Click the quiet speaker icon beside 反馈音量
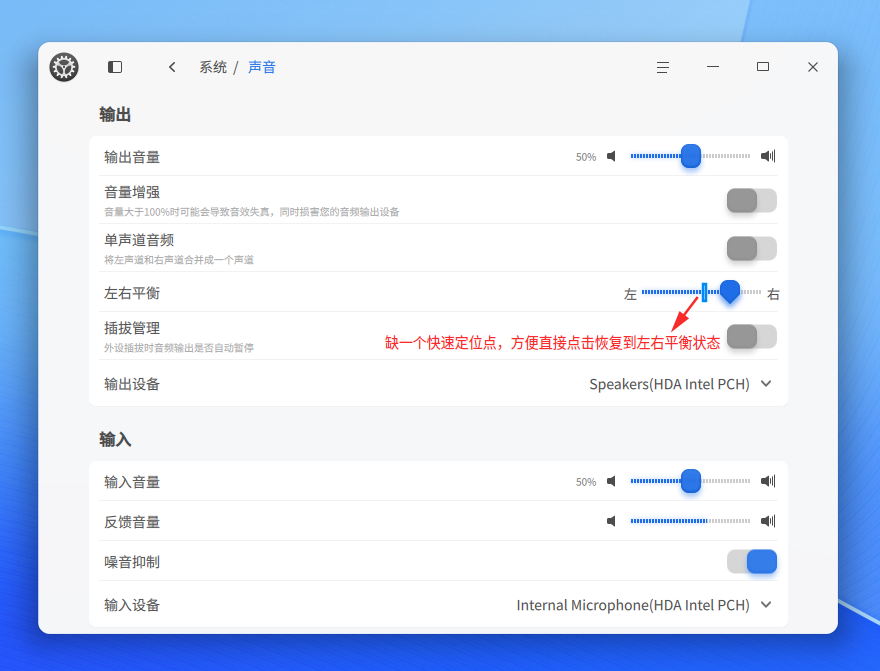 (x=612, y=521)
